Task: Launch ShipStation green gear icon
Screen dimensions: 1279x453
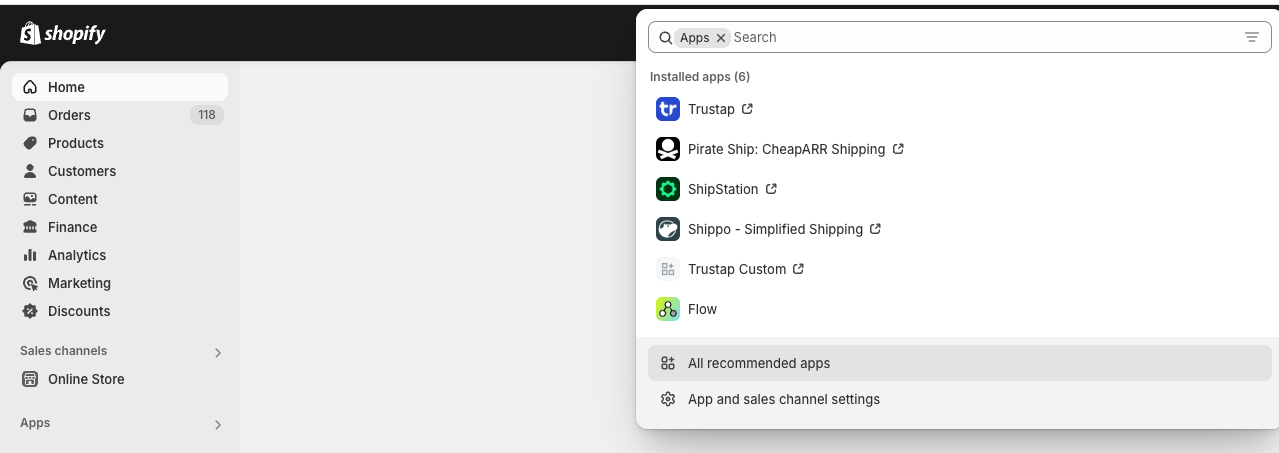Action: (667, 189)
